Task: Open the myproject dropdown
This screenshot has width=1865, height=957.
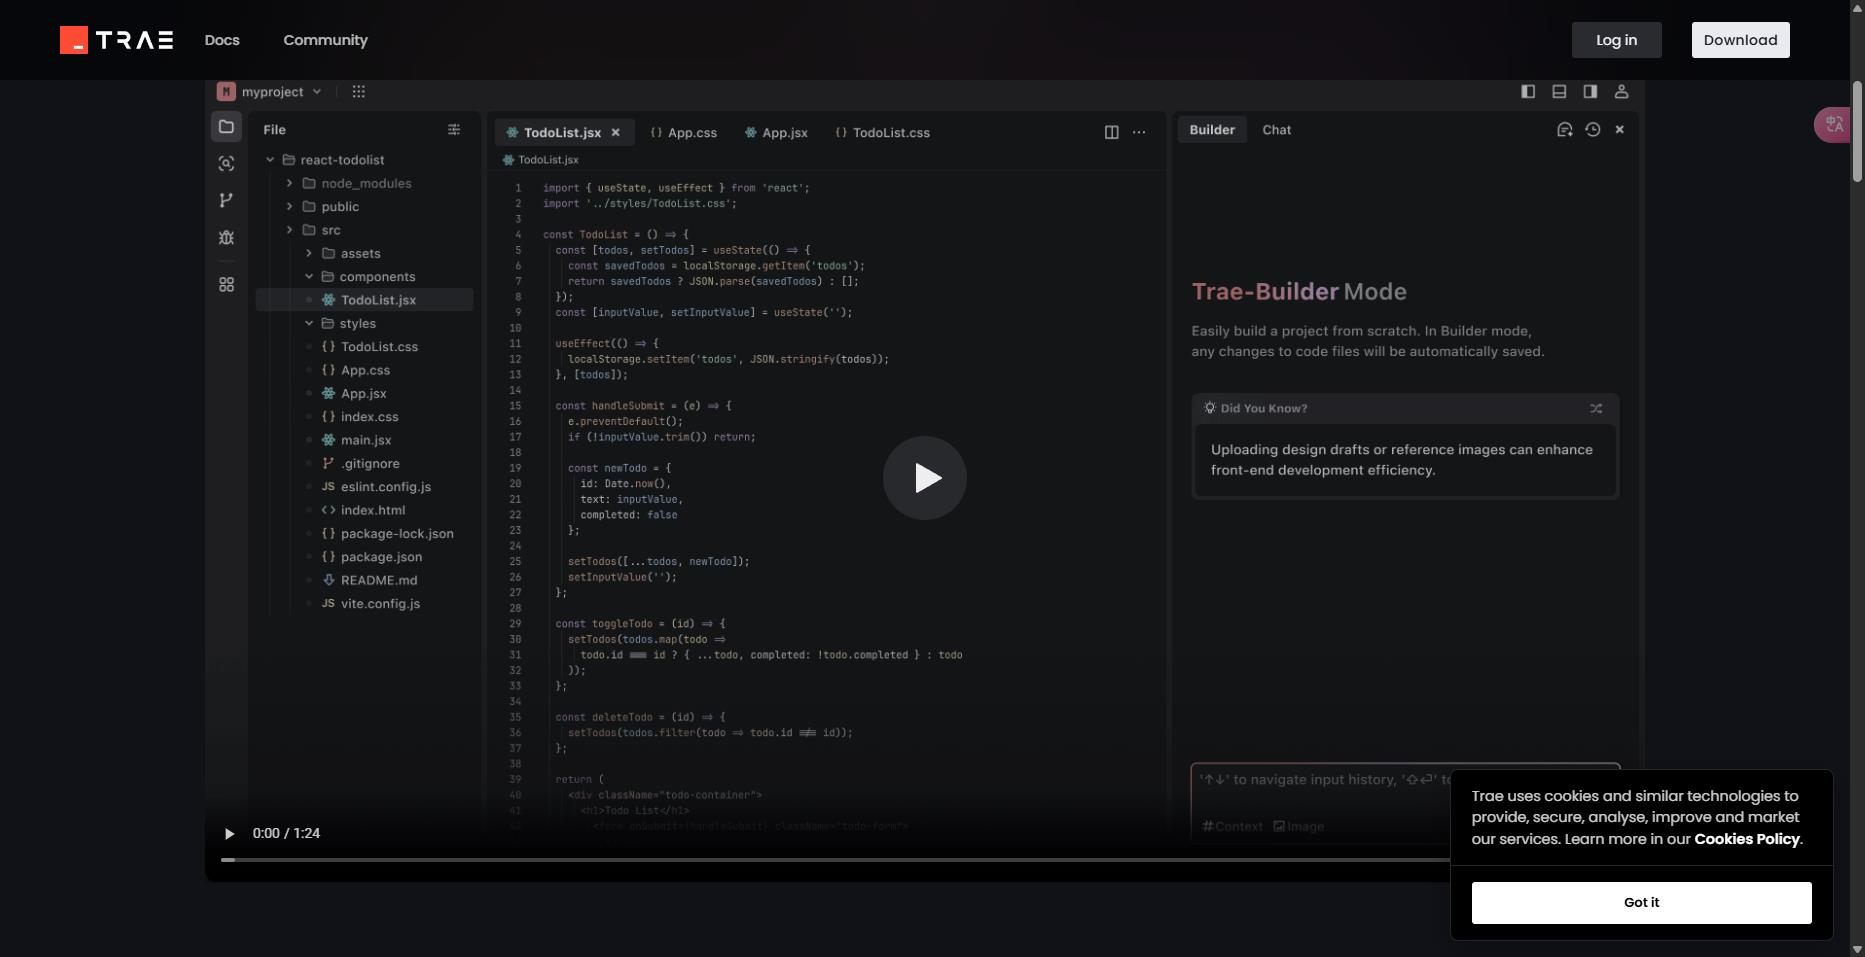Action: coord(270,91)
